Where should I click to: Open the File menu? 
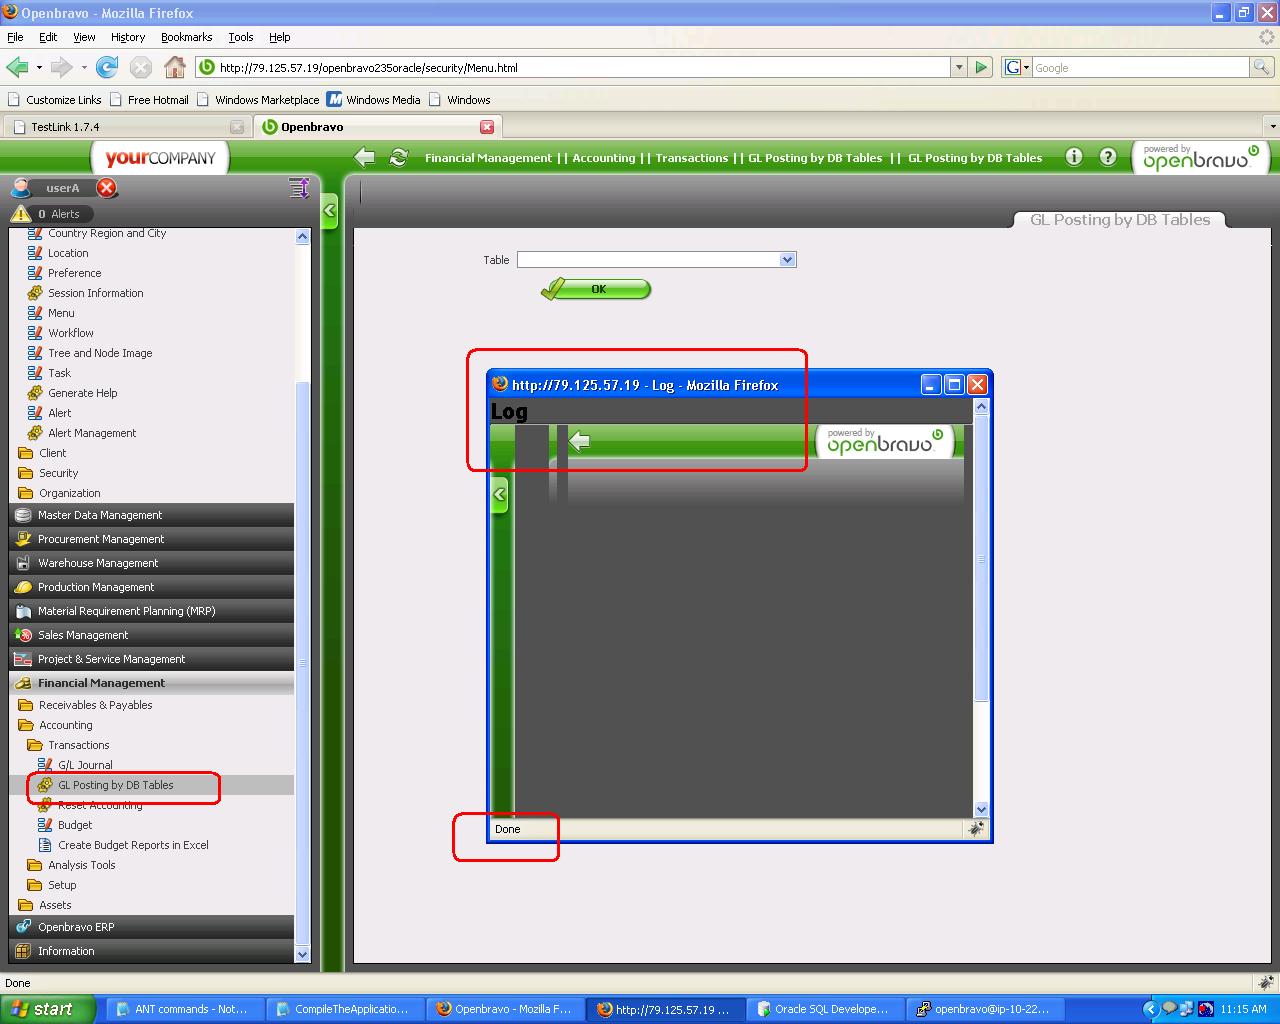tap(15, 37)
